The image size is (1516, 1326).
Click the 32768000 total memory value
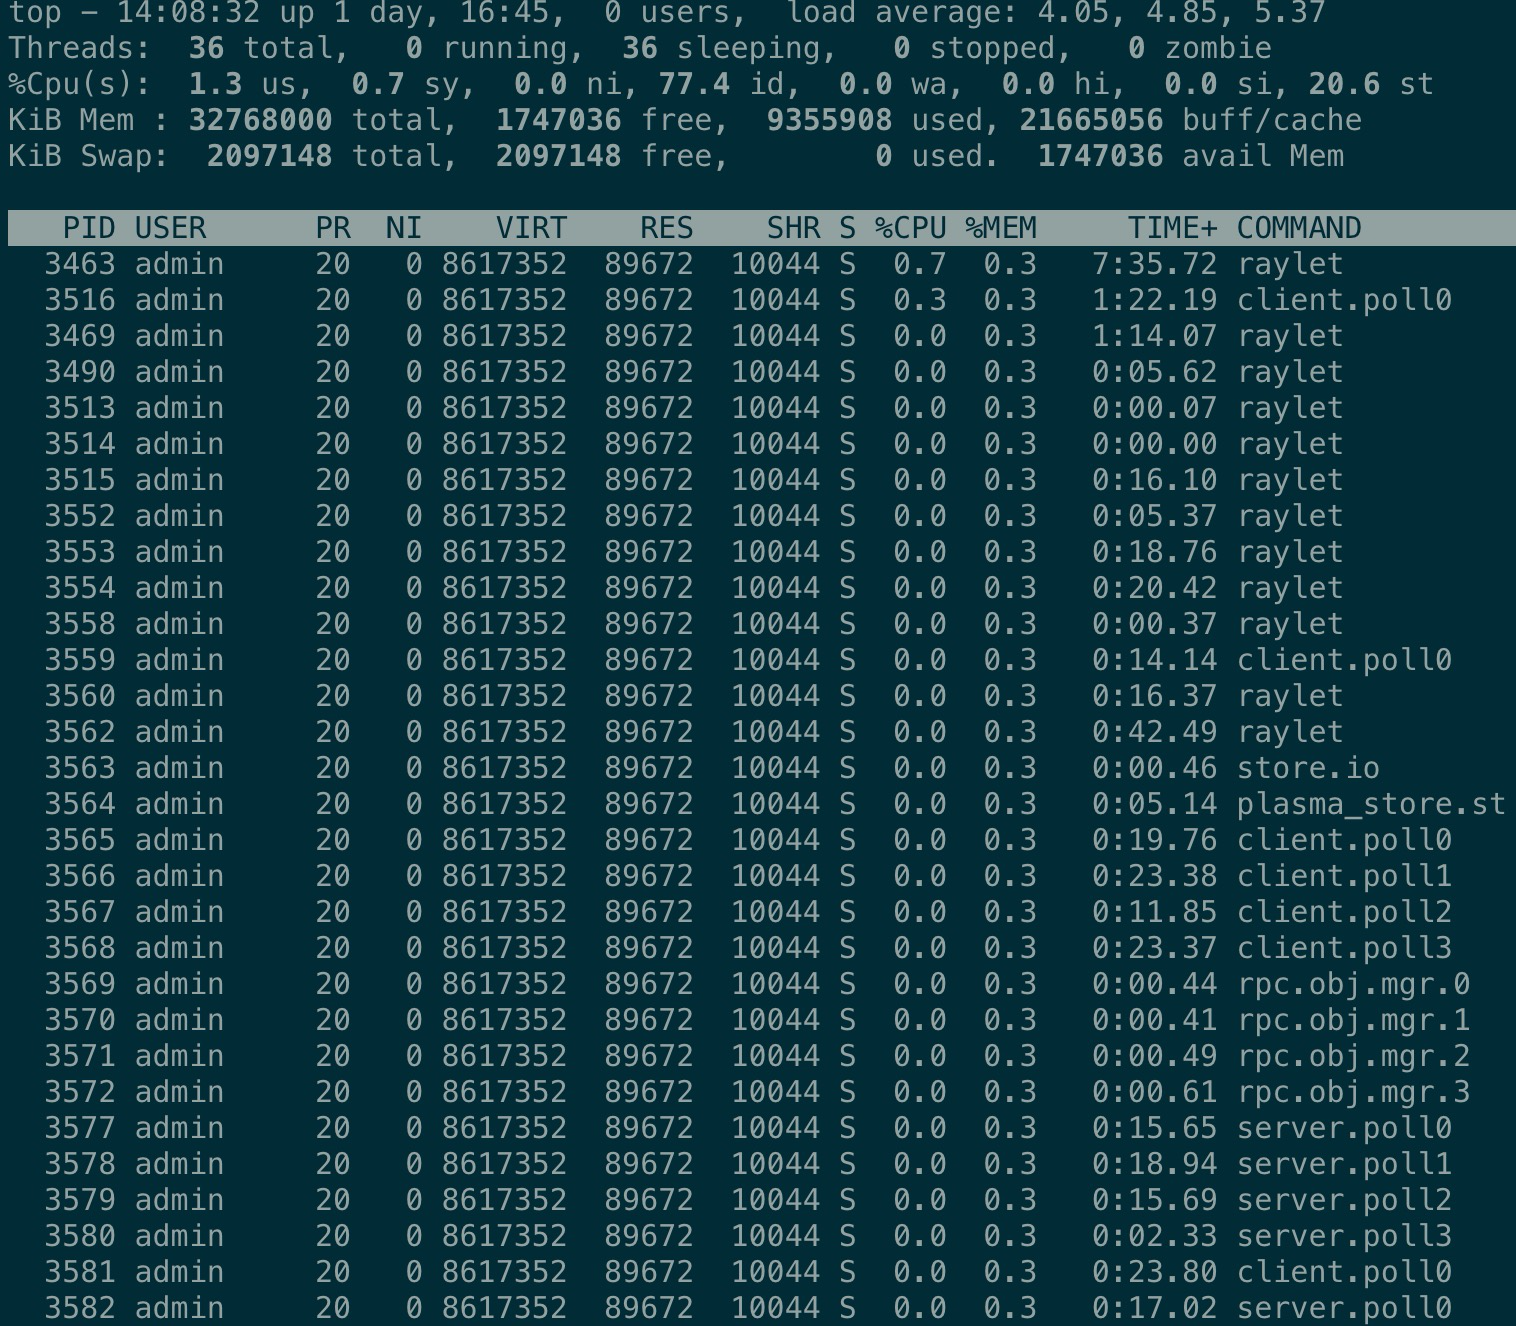(260, 120)
